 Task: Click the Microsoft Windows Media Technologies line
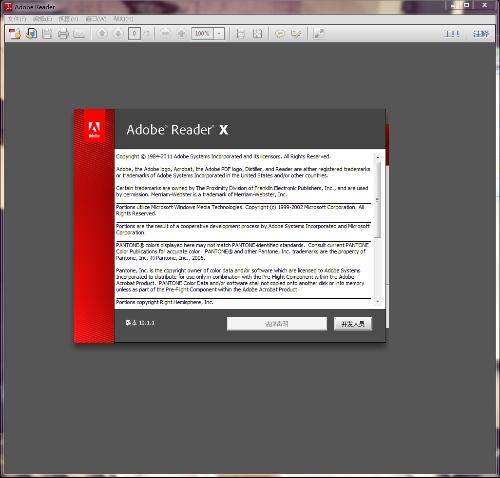(x=240, y=210)
